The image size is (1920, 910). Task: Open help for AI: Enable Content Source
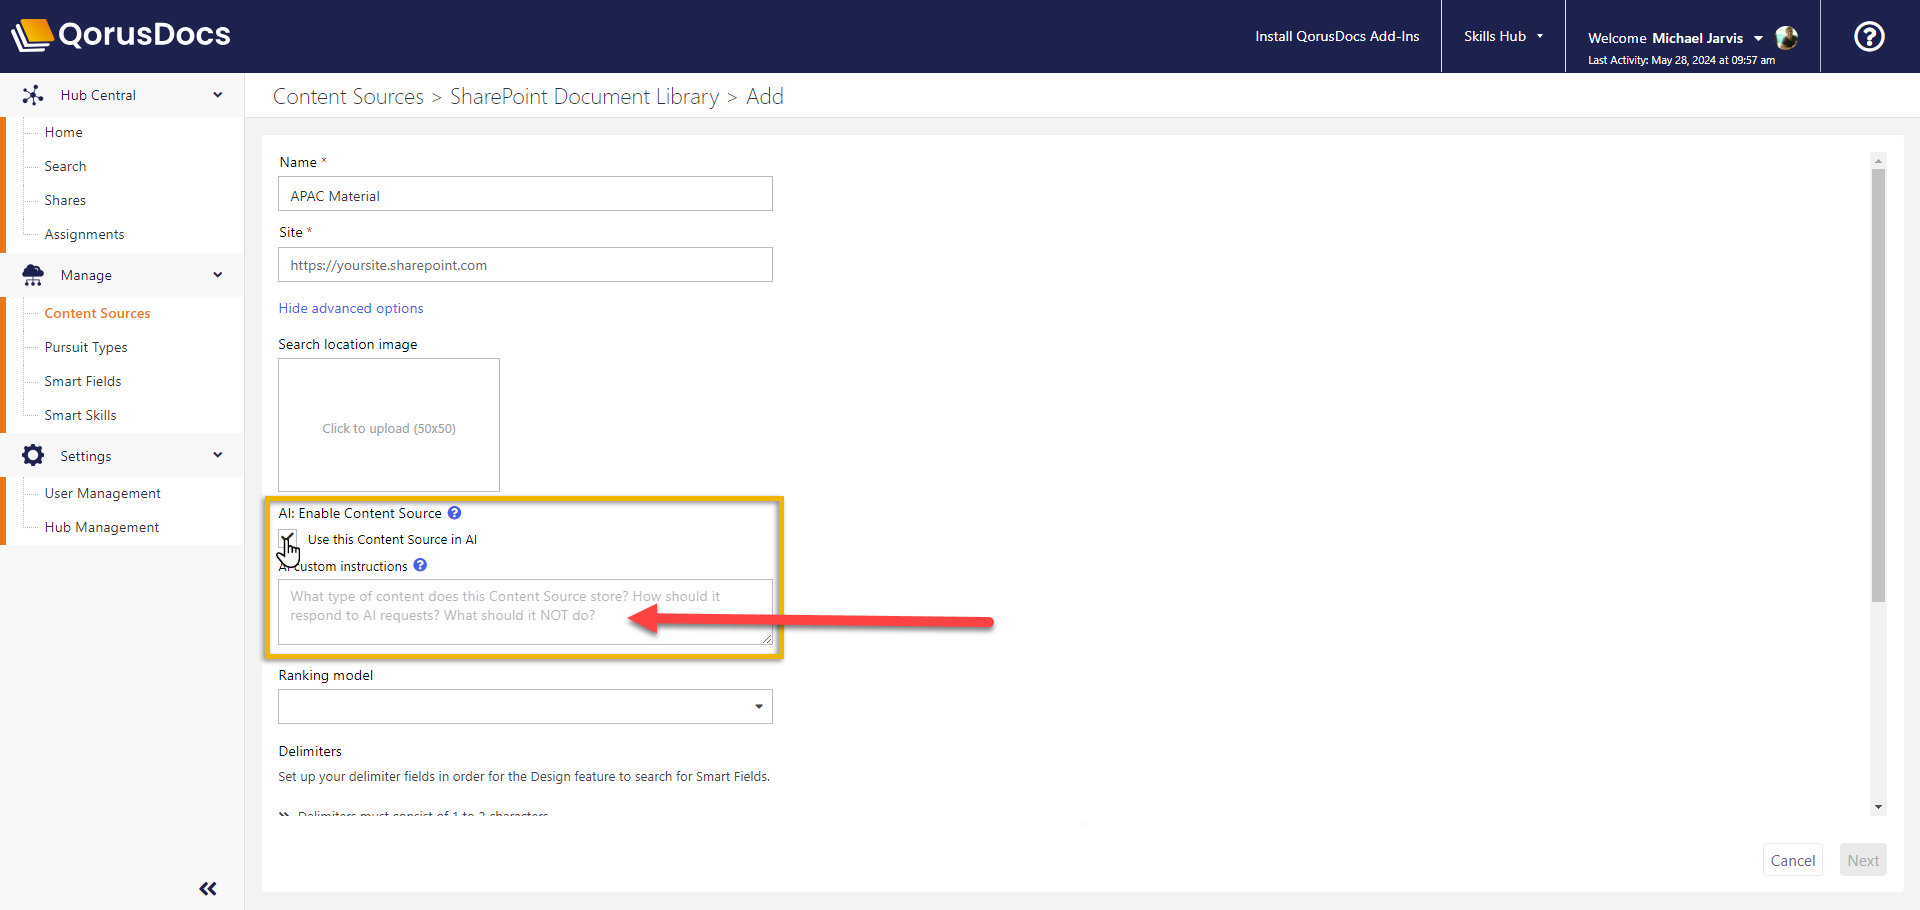pyautogui.click(x=454, y=513)
